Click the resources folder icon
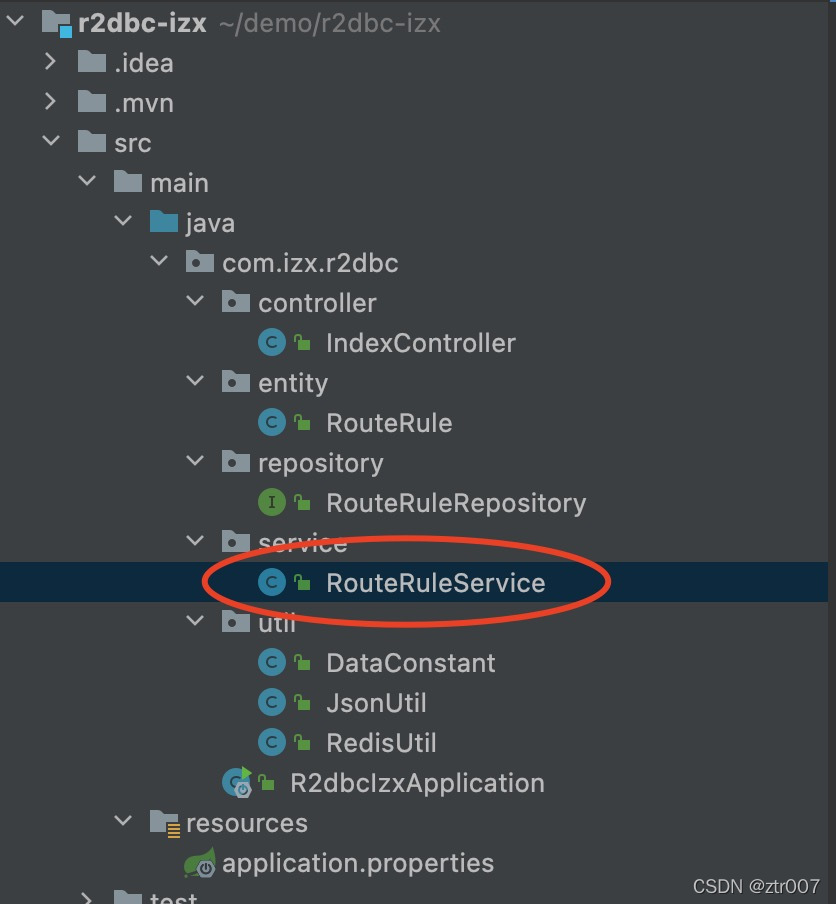The image size is (836, 904). coord(165,823)
